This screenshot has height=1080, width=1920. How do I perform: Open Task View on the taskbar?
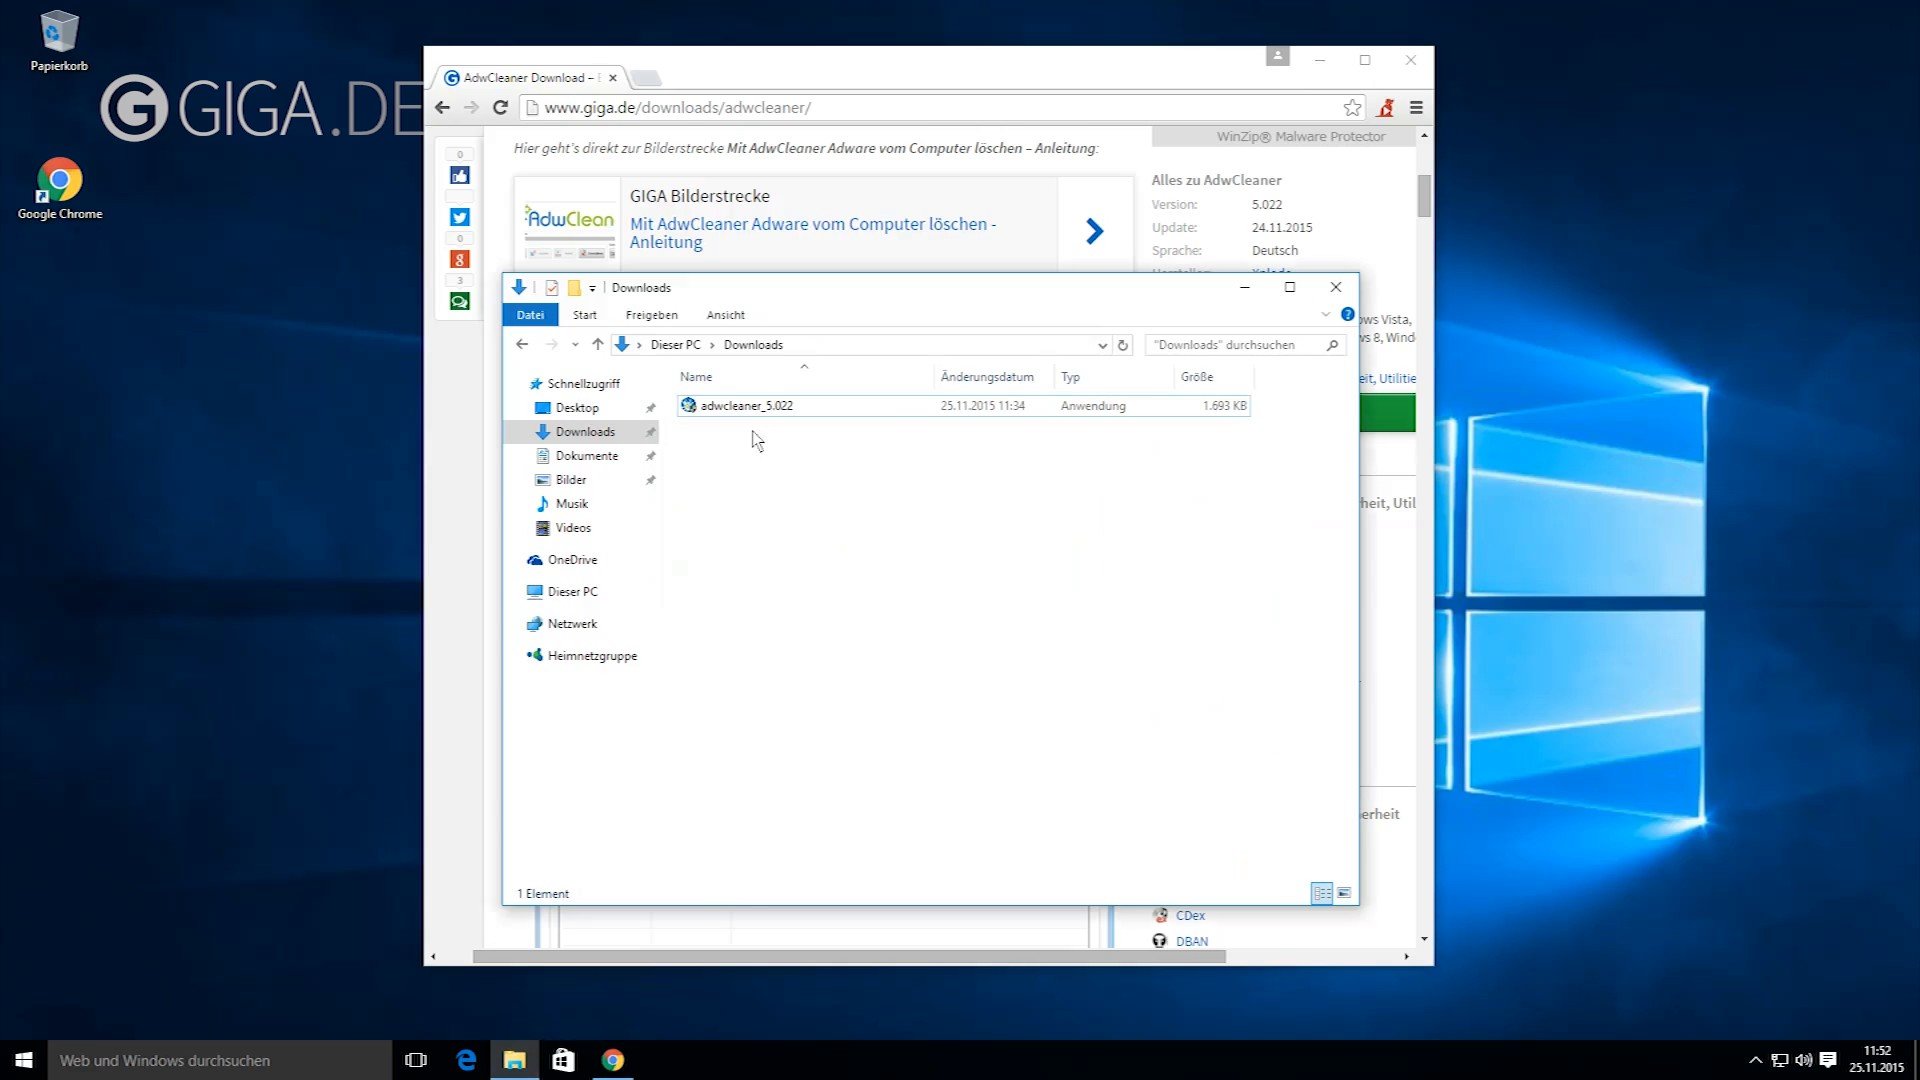point(416,1060)
